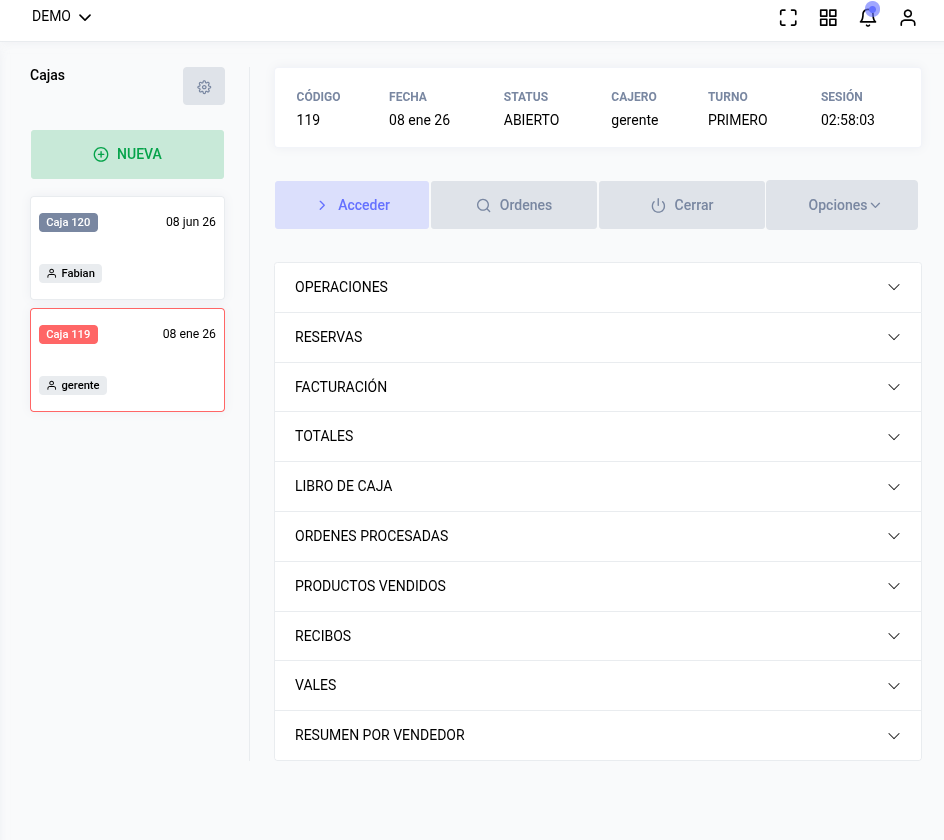The width and height of the screenshot is (944, 840).
Task: Click the Caja 120 badge
Action: tap(69, 222)
